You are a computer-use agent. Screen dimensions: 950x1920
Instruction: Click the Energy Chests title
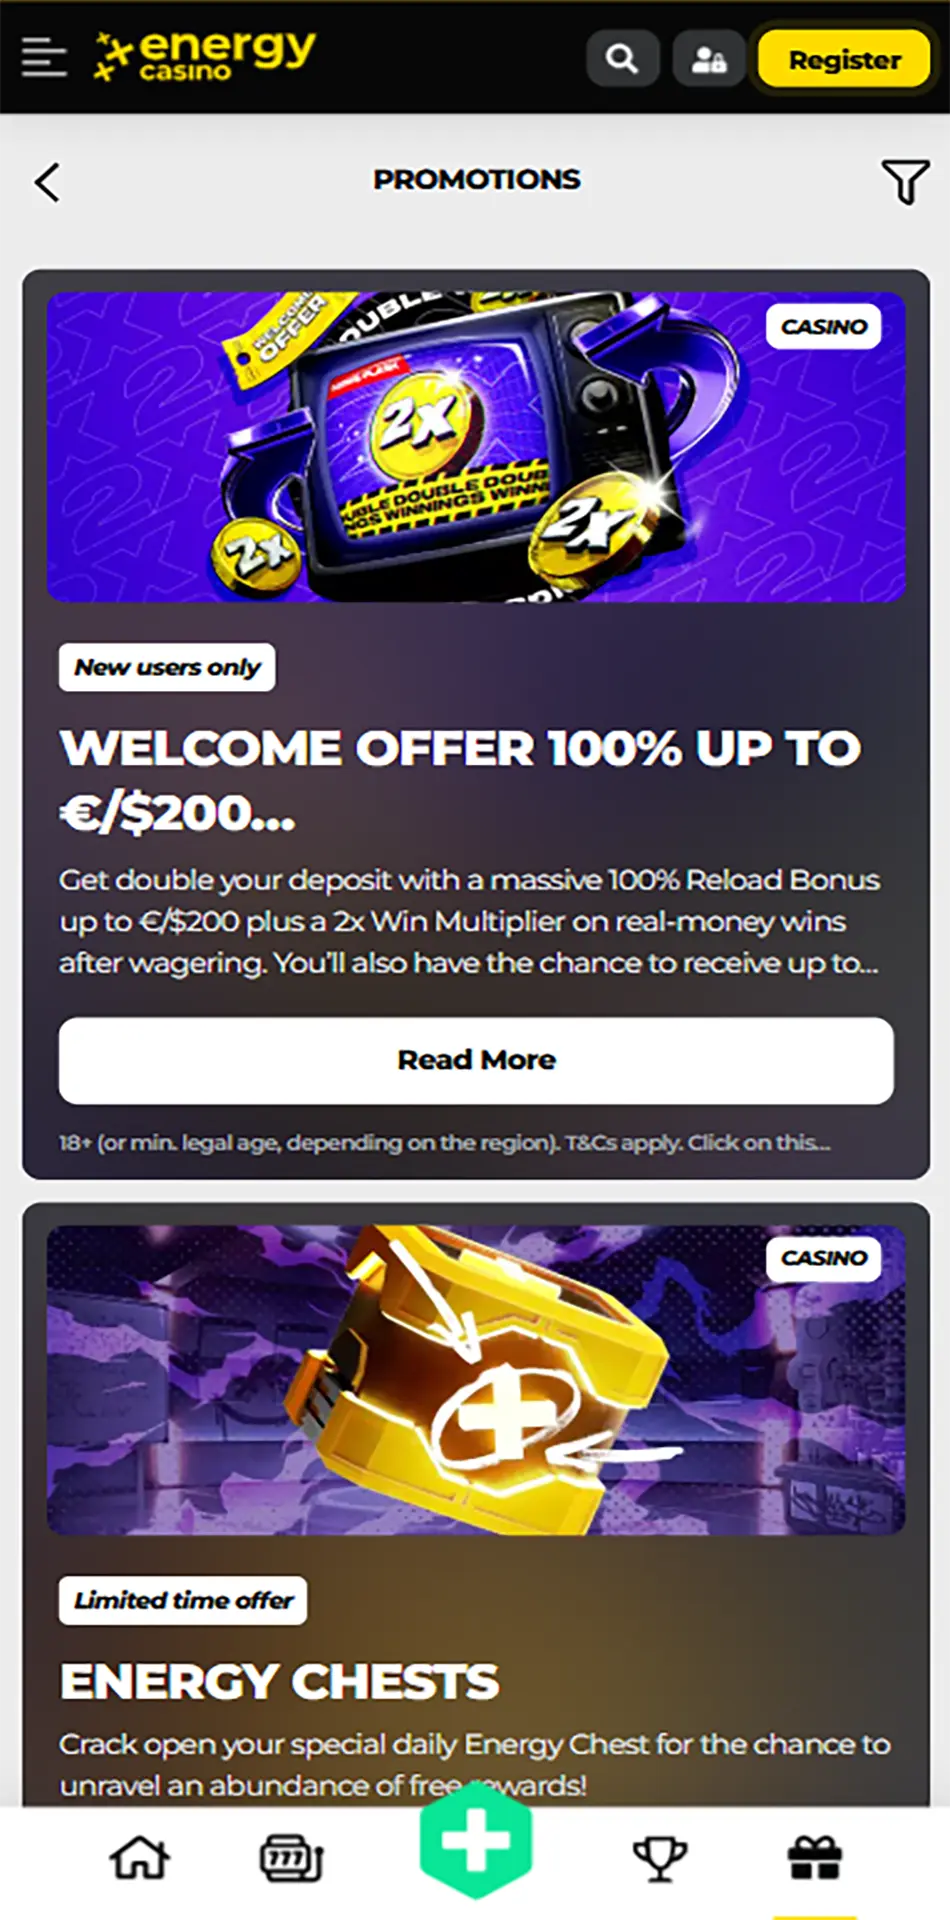coord(279,1681)
